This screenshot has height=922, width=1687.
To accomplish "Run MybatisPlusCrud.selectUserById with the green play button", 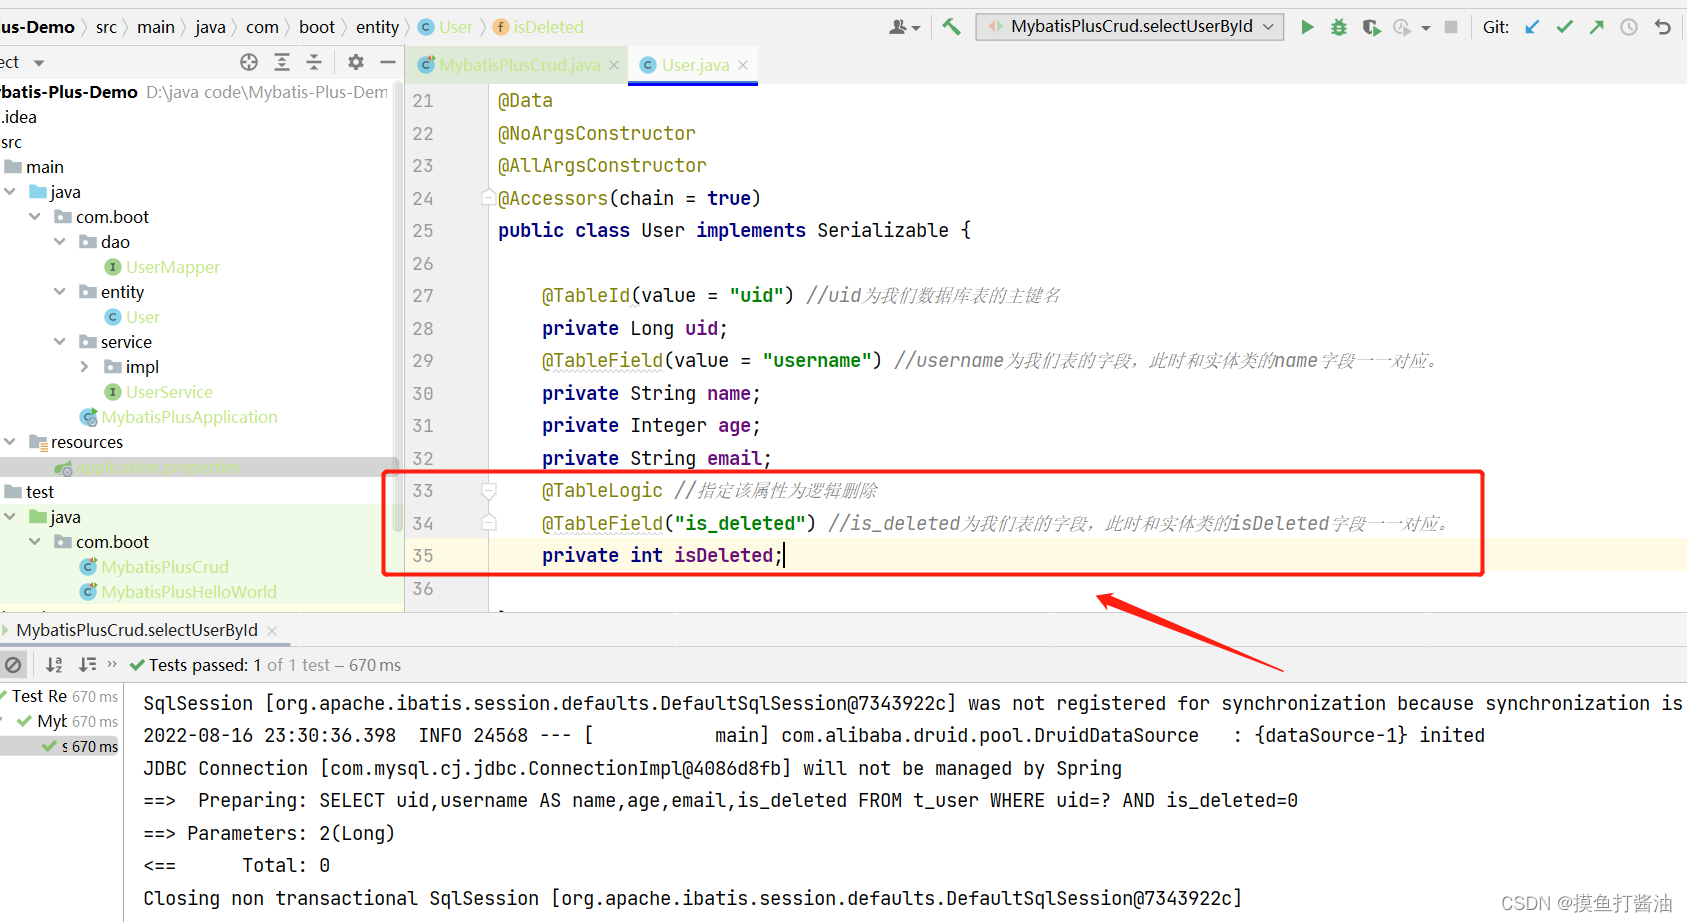I will [x=1306, y=27].
